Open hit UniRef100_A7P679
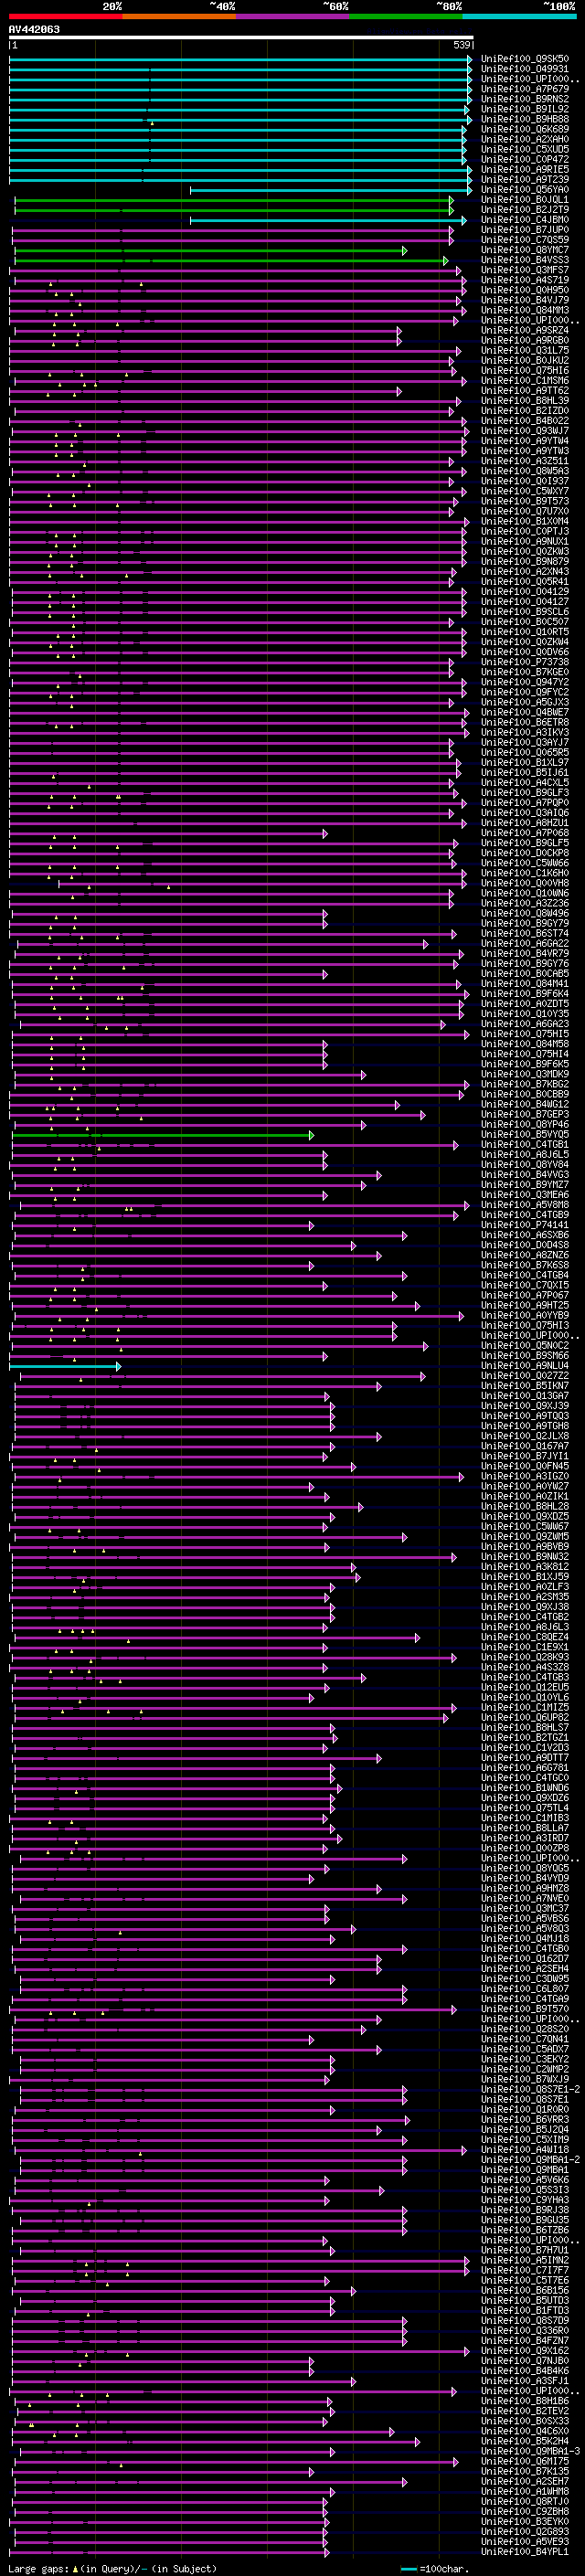585x2576 pixels. [525, 89]
